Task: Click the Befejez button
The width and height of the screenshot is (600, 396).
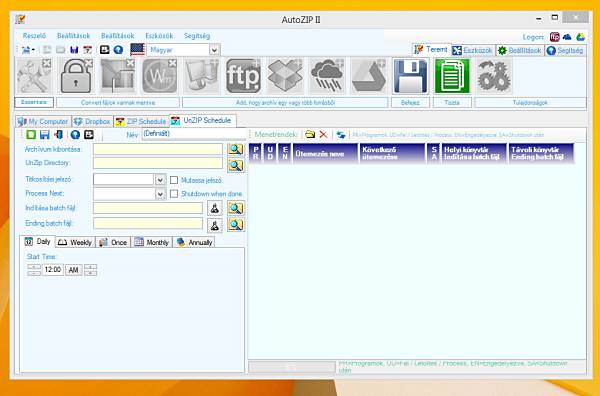Action: tap(410, 103)
